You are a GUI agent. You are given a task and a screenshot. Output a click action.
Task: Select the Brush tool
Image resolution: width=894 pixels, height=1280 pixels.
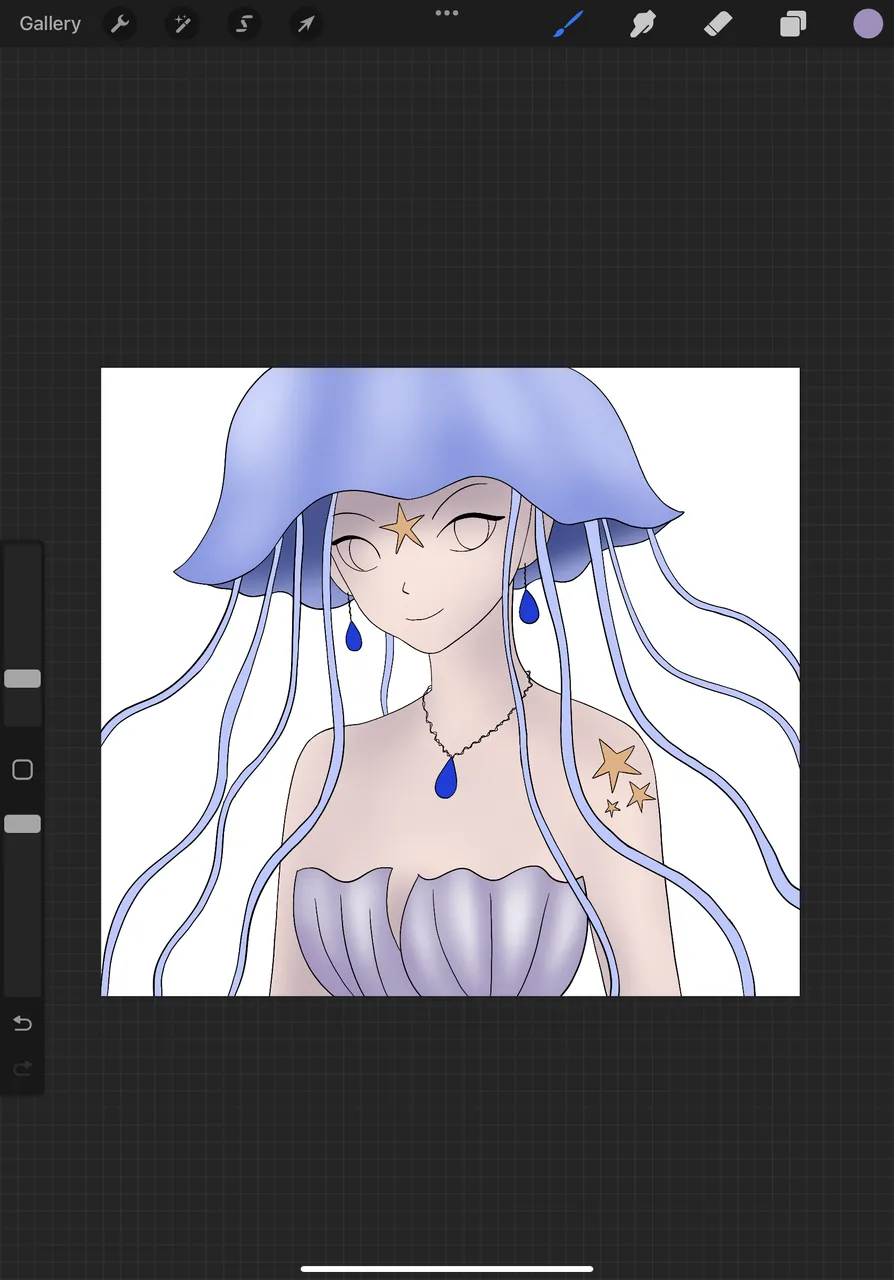tap(569, 23)
